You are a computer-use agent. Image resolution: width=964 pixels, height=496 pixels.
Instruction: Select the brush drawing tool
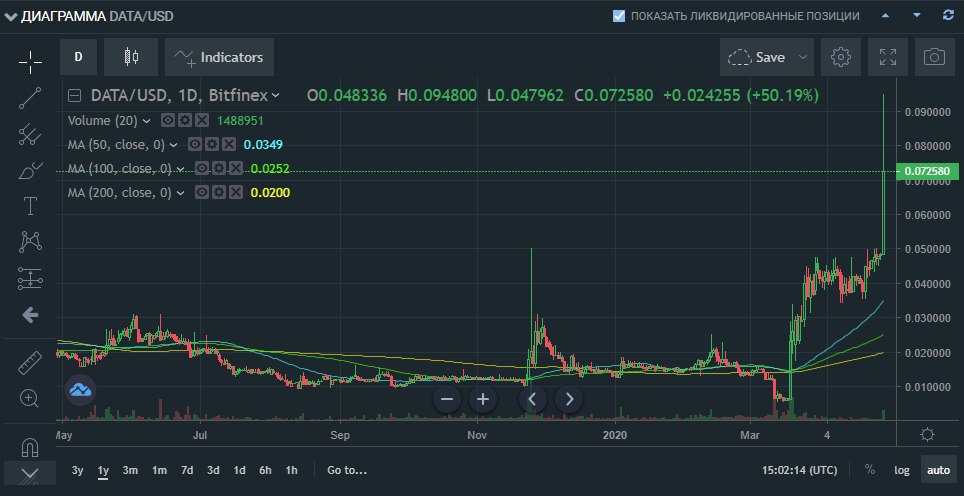pos(30,170)
